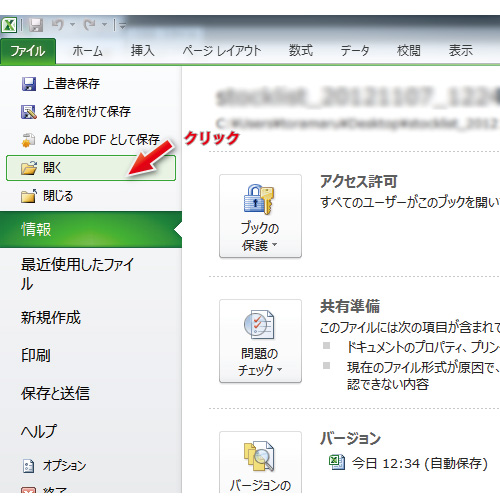This screenshot has height=500, width=500.
Task: Click the save floppy icon in quick access toolbar
Action: click(36, 25)
